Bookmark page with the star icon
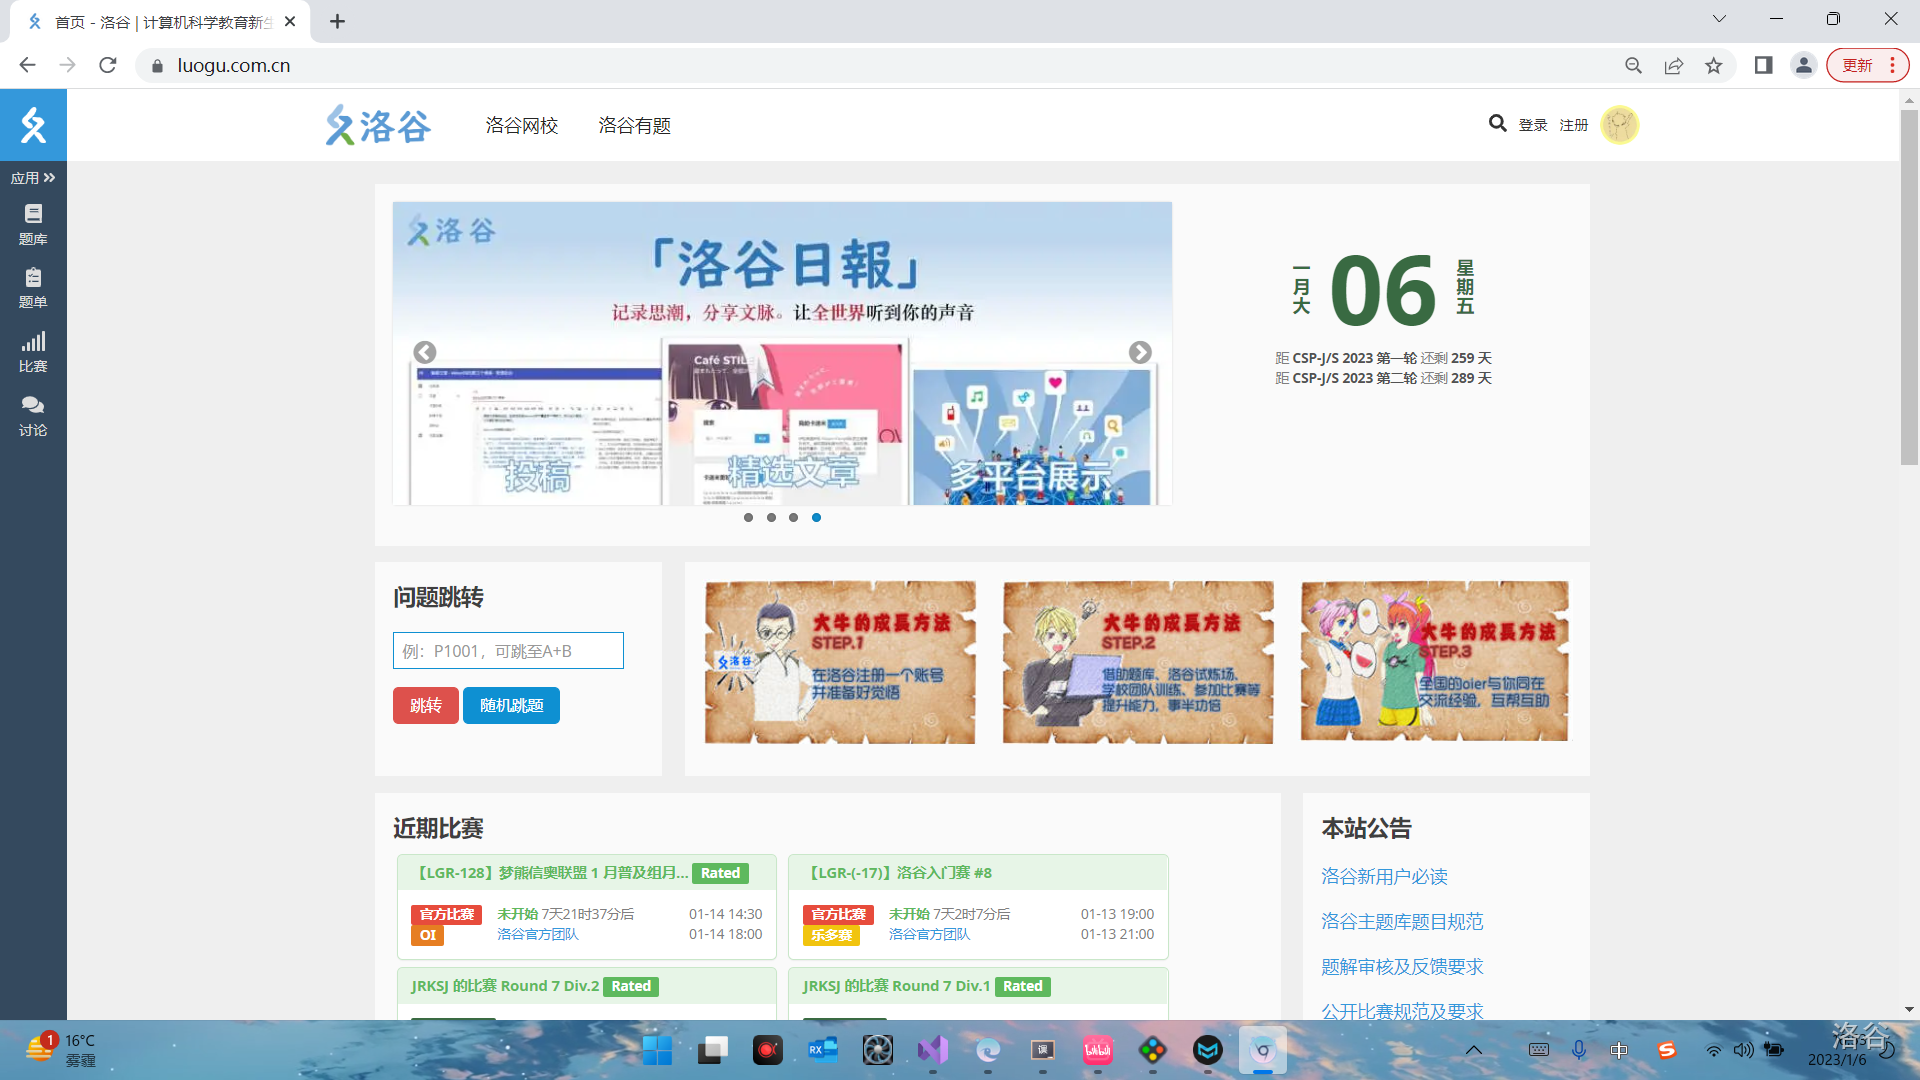Image resolution: width=1920 pixels, height=1080 pixels. pos(1714,66)
